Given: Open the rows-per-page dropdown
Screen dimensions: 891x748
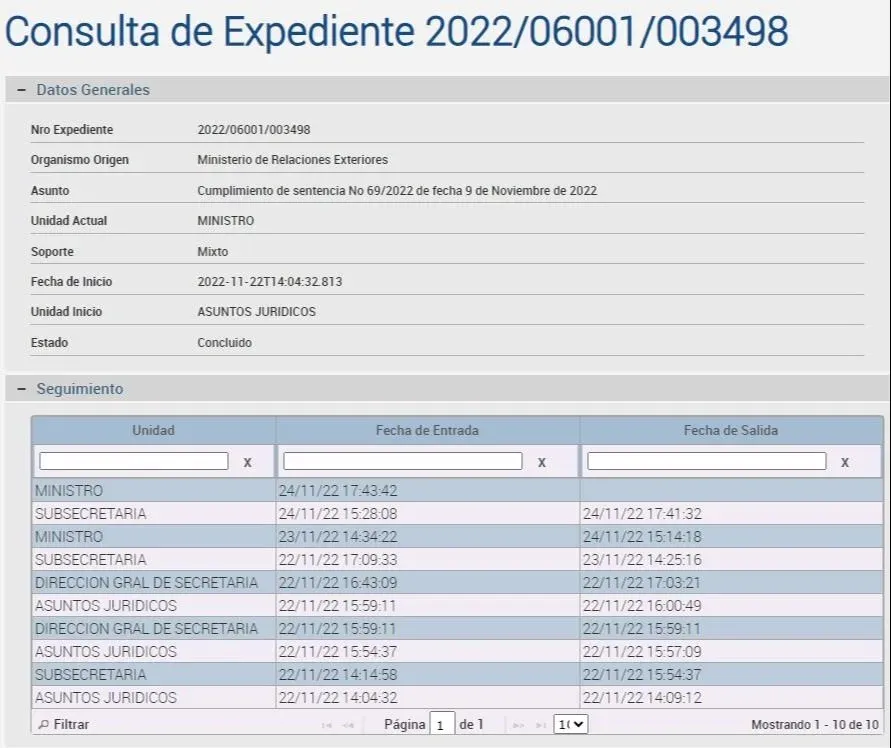Looking at the screenshot, I should pyautogui.click(x=571, y=723).
